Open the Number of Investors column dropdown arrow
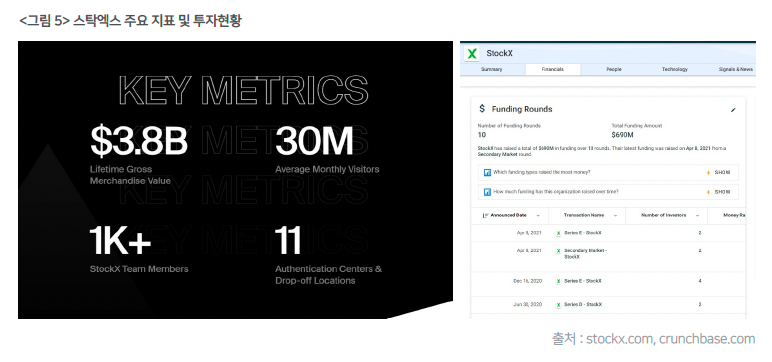The width and height of the screenshot is (772, 362). tap(697, 216)
